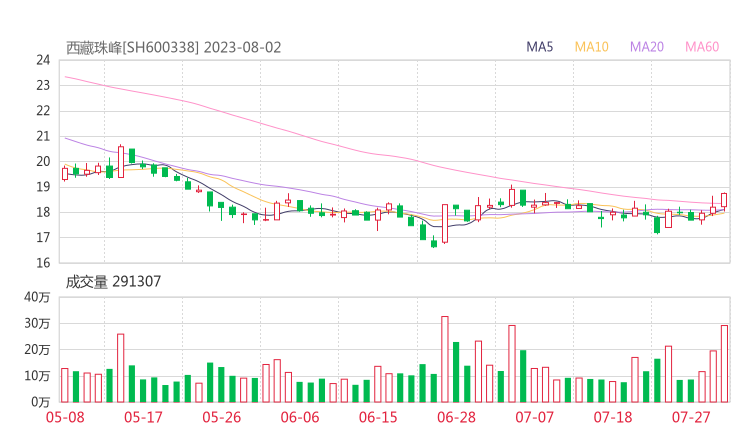Click the last volume bar on the right
740x440 pixels.
[724, 363]
